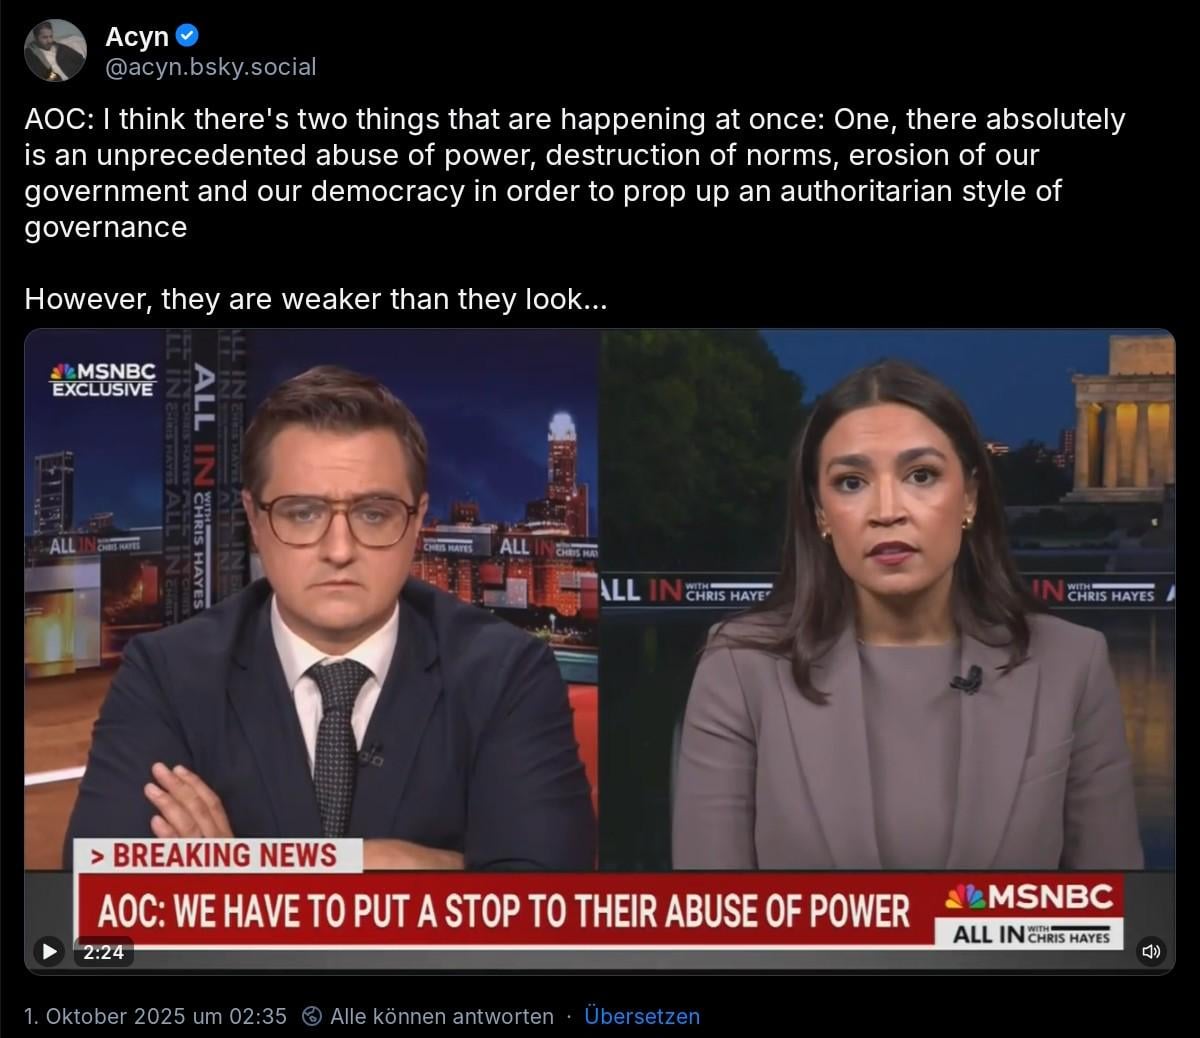This screenshot has width=1200, height=1038.
Task: Click the blue verified checkmark badge
Action: click(188, 36)
